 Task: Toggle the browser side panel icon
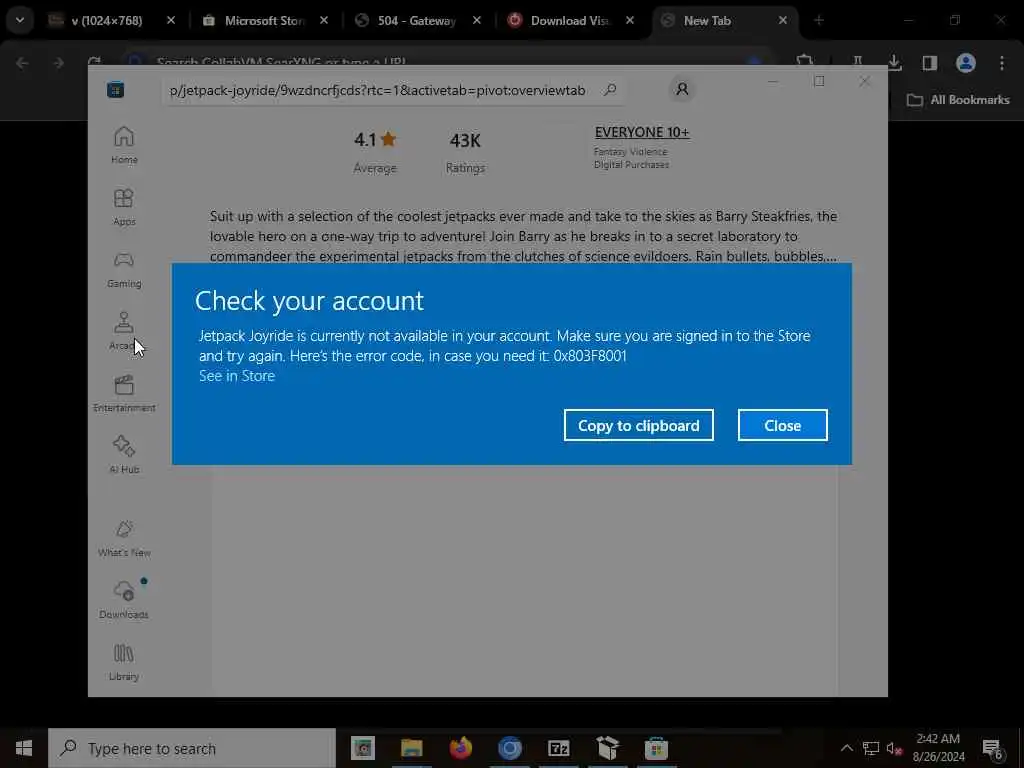(x=929, y=63)
